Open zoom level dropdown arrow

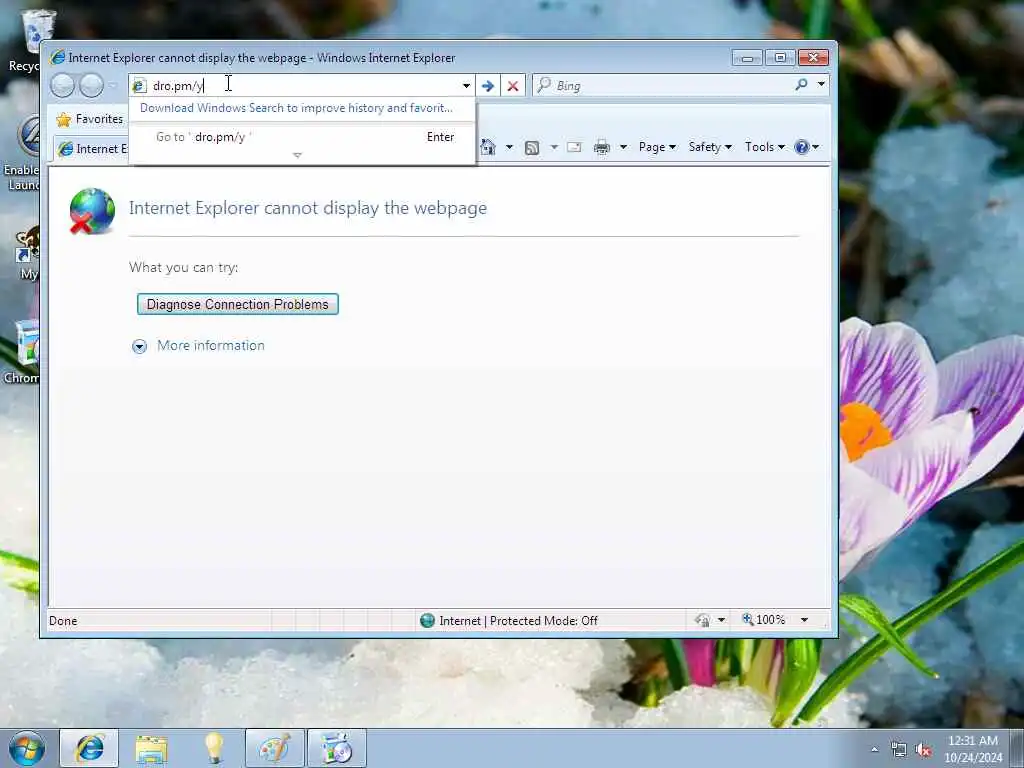(x=805, y=620)
